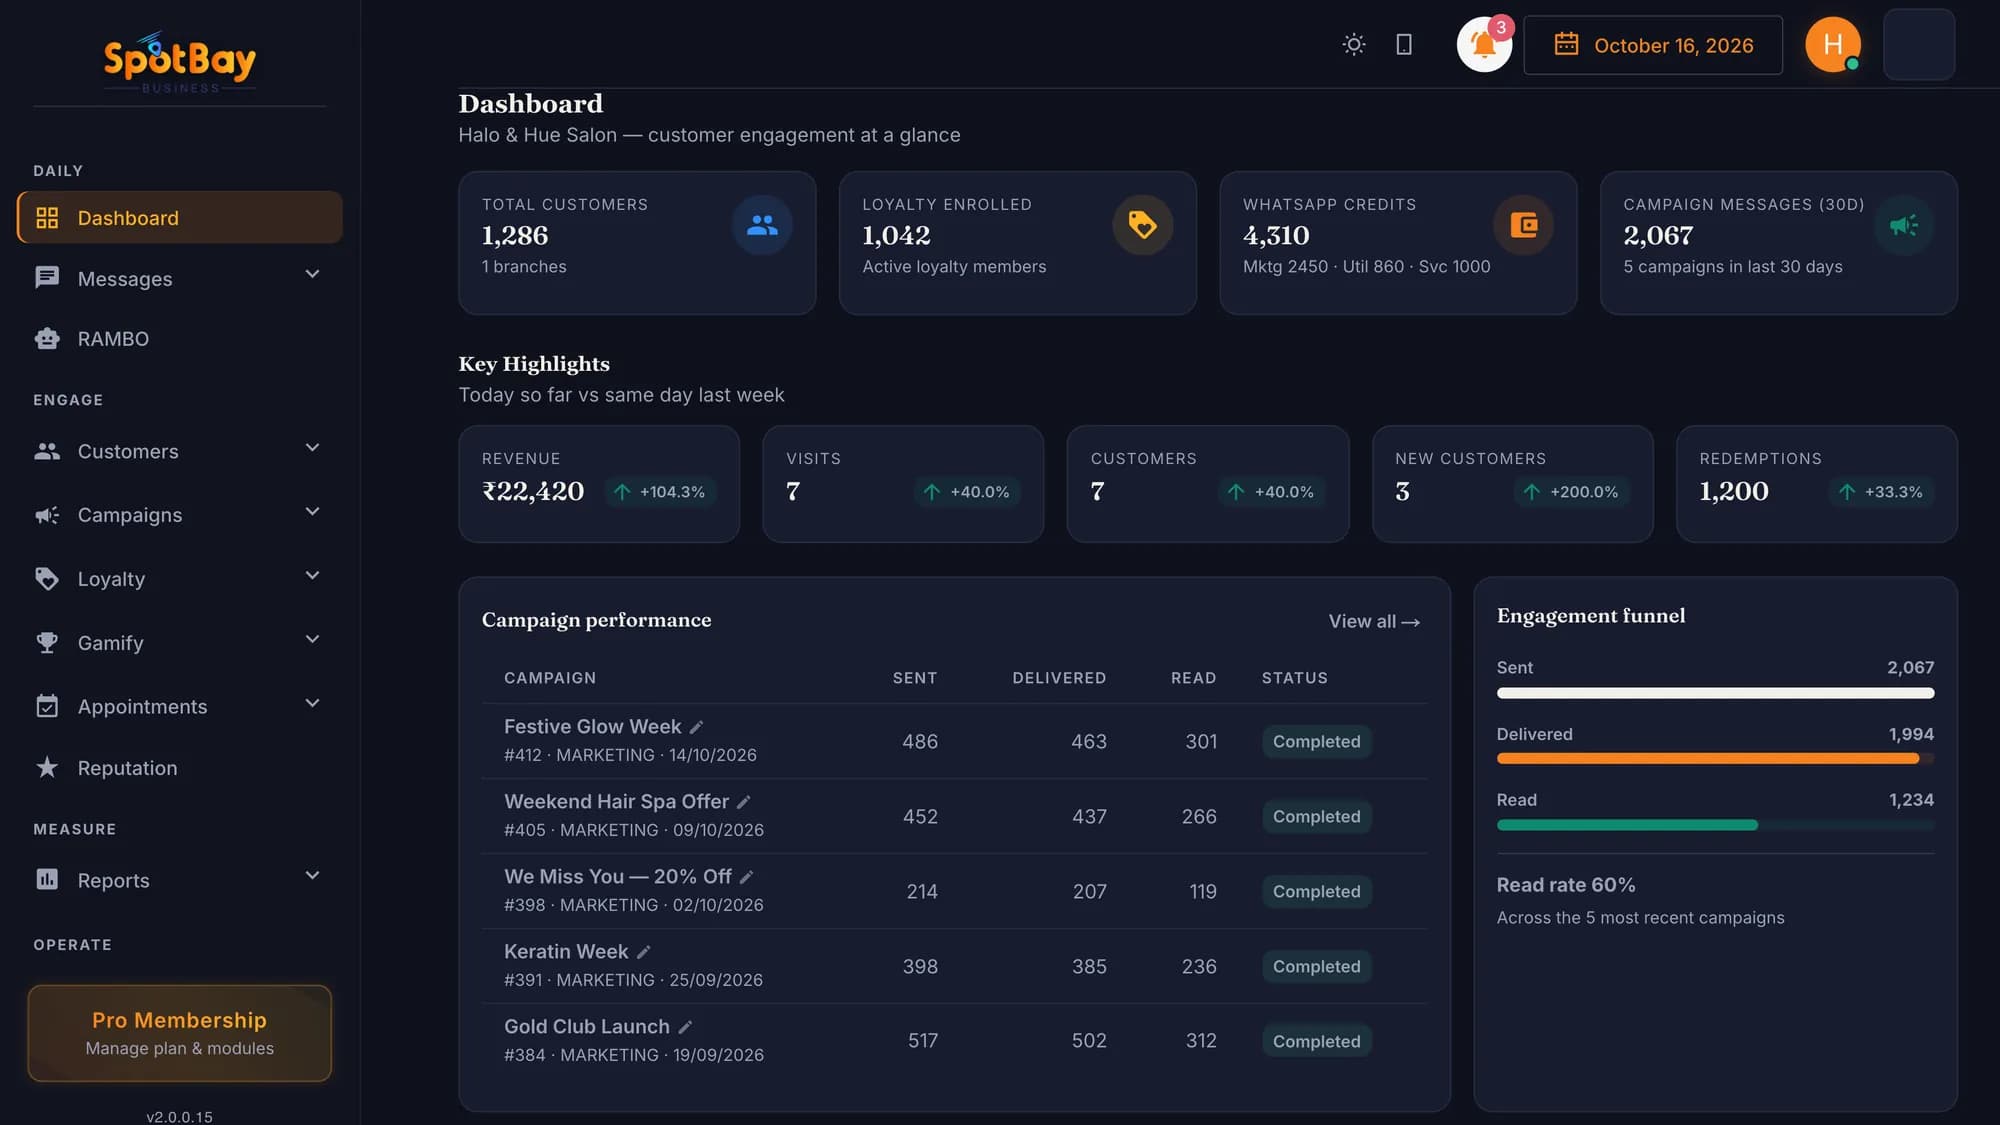Click Completed status for Keratin Week

pos(1316,967)
